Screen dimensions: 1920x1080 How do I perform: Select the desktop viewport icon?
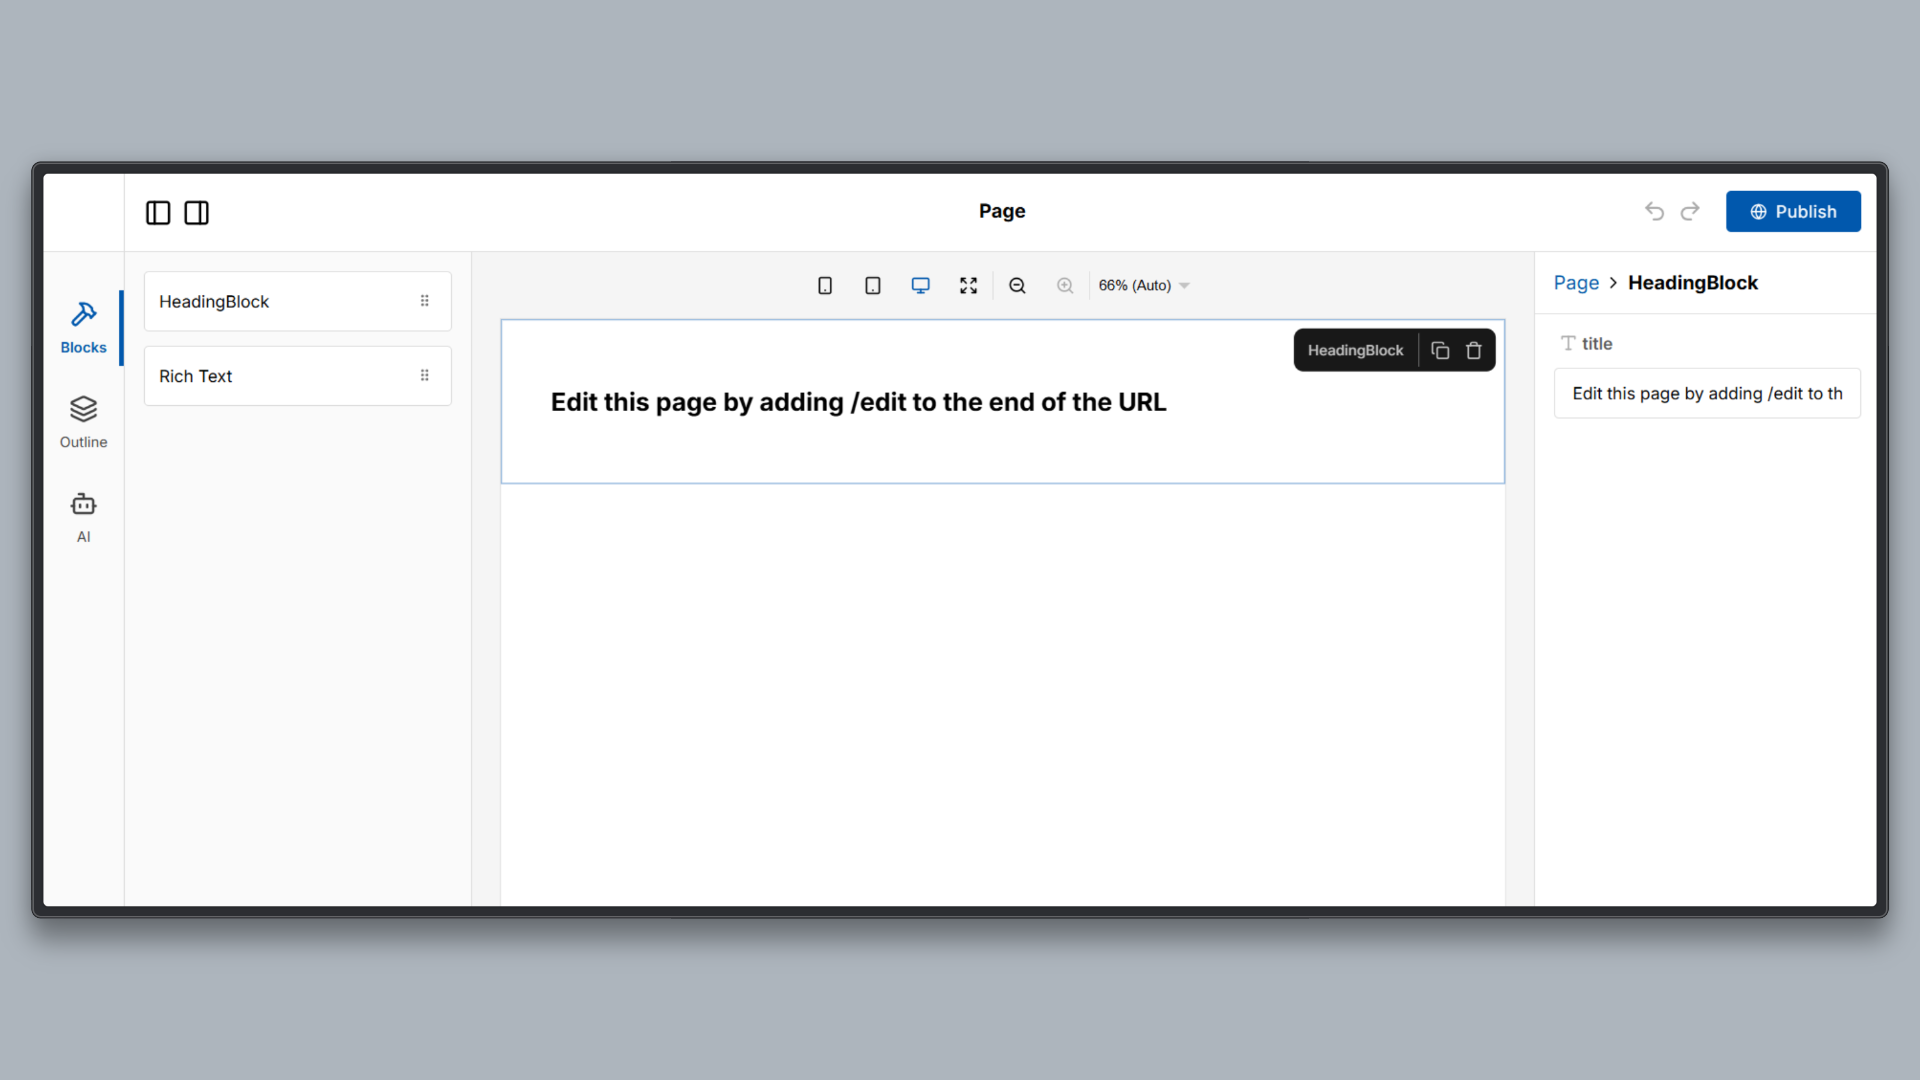click(920, 285)
